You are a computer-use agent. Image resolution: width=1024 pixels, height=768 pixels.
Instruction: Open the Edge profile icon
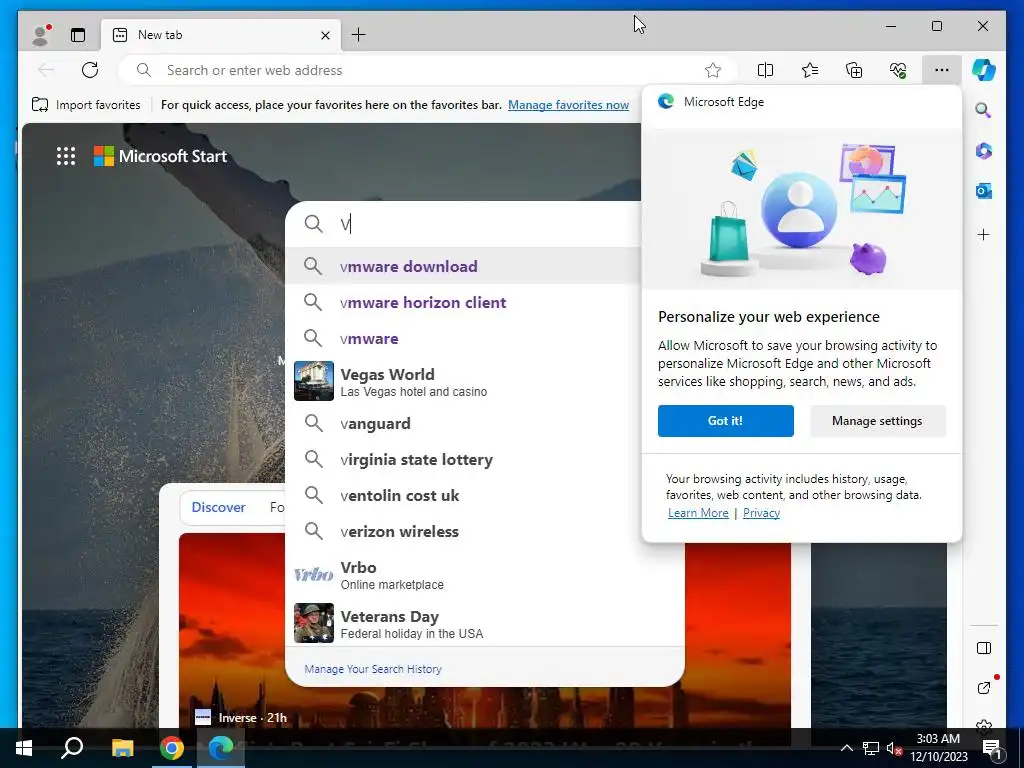[x=41, y=35]
